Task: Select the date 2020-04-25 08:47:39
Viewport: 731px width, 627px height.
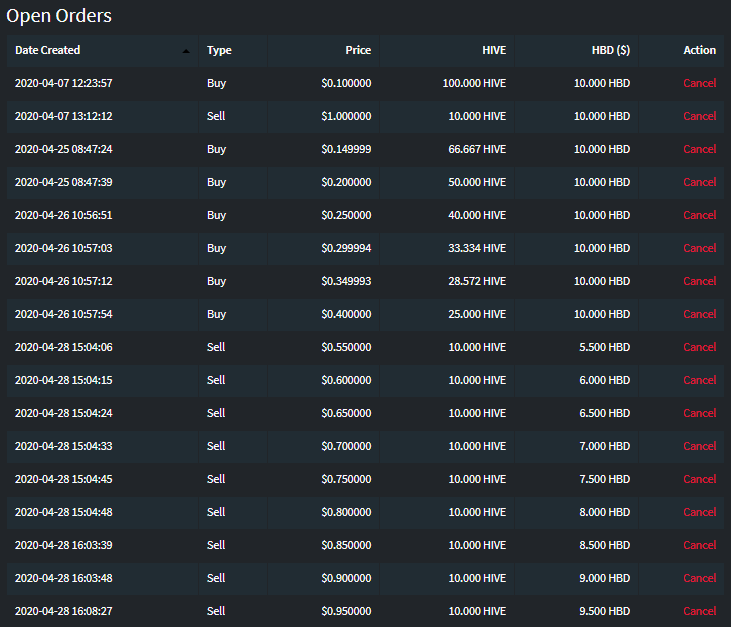Action: (x=63, y=182)
